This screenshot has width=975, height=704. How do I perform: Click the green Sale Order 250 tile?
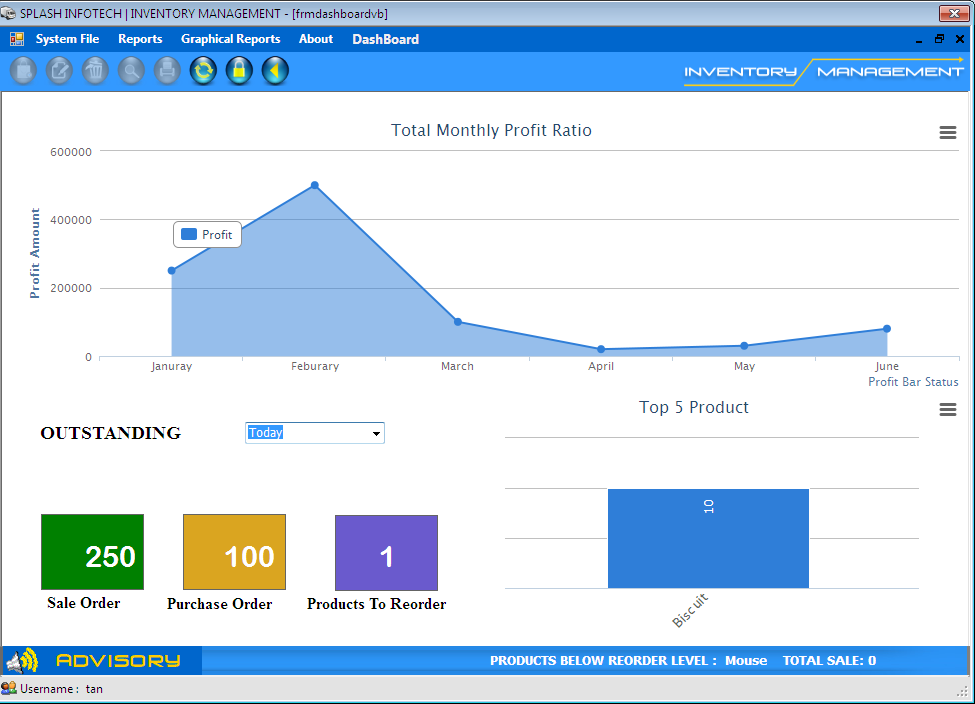tap(92, 551)
